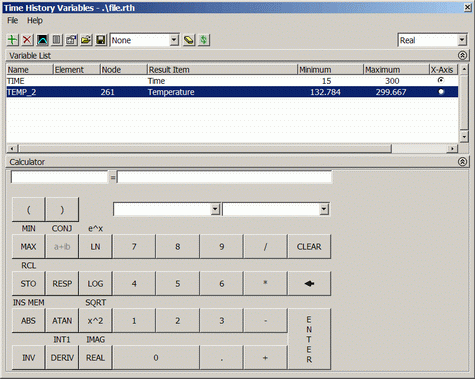Click the RESP button
Viewport: 475px width, 379px height.
tap(62, 283)
